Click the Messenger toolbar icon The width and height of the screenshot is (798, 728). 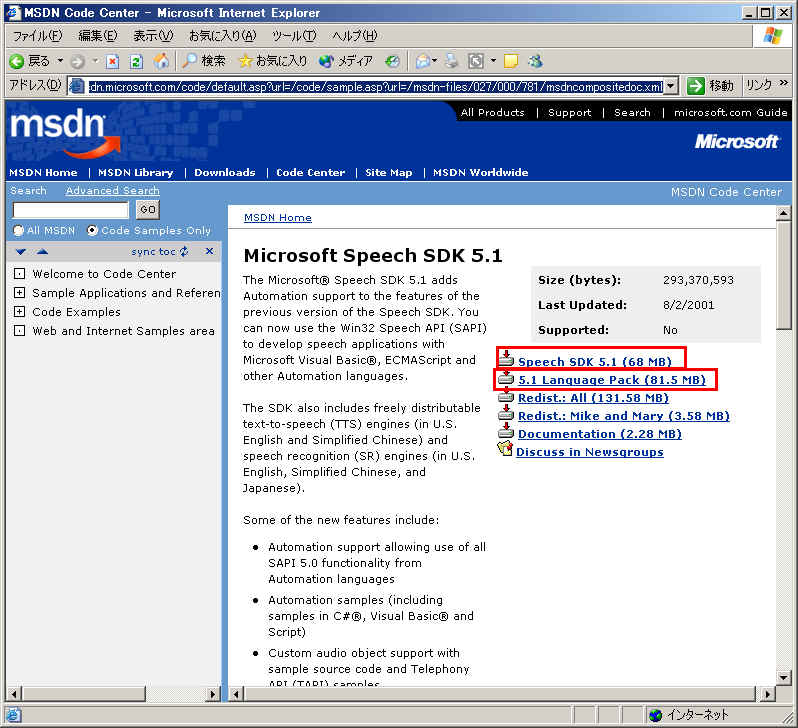tap(535, 62)
